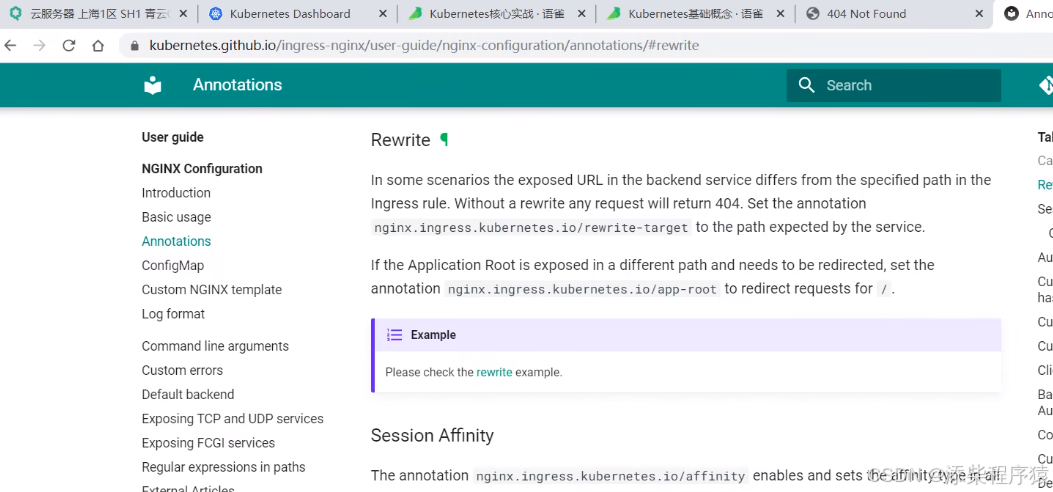
Task: Click the Example admonition title
Action: pos(433,335)
